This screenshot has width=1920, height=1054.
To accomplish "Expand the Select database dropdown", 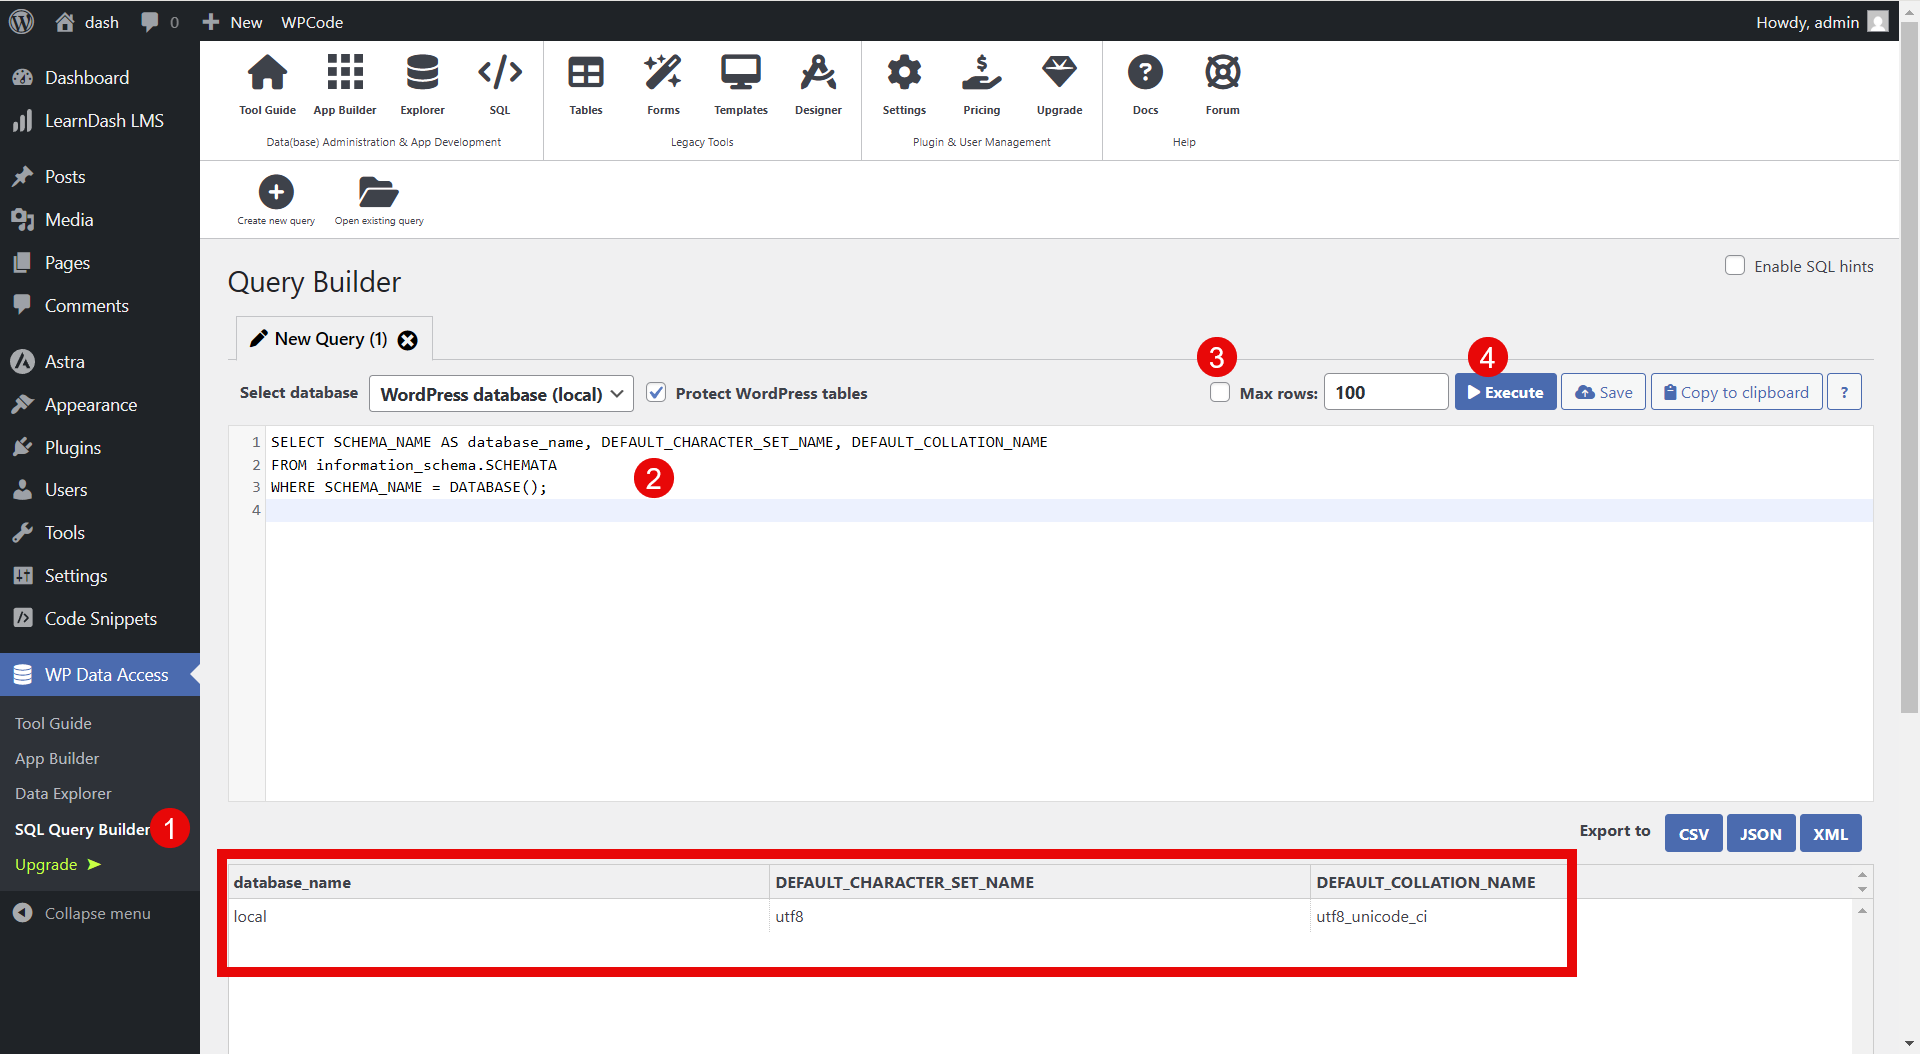I will (501, 394).
